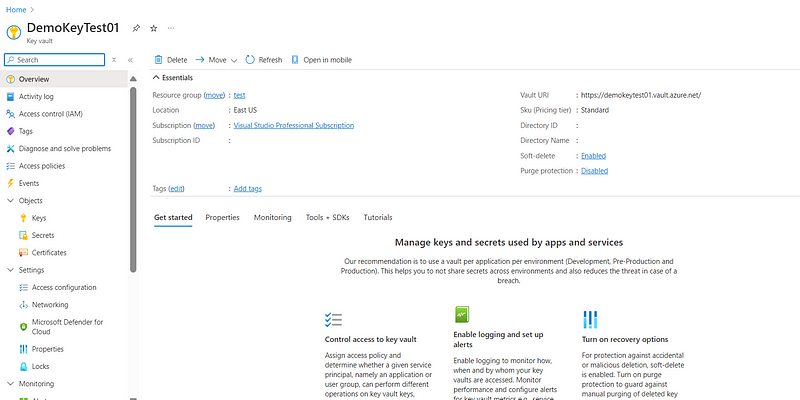Click the Add tags link
The image size is (800, 400).
click(247, 188)
